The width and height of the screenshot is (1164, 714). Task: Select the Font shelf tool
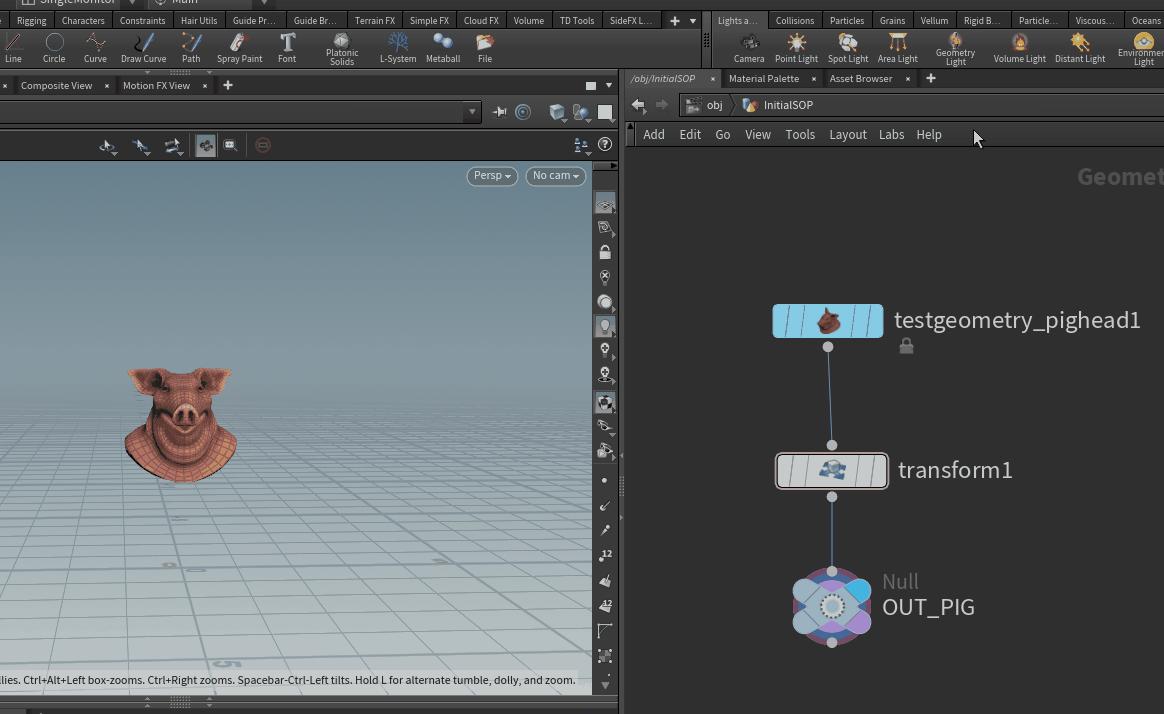click(x=287, y=47)
